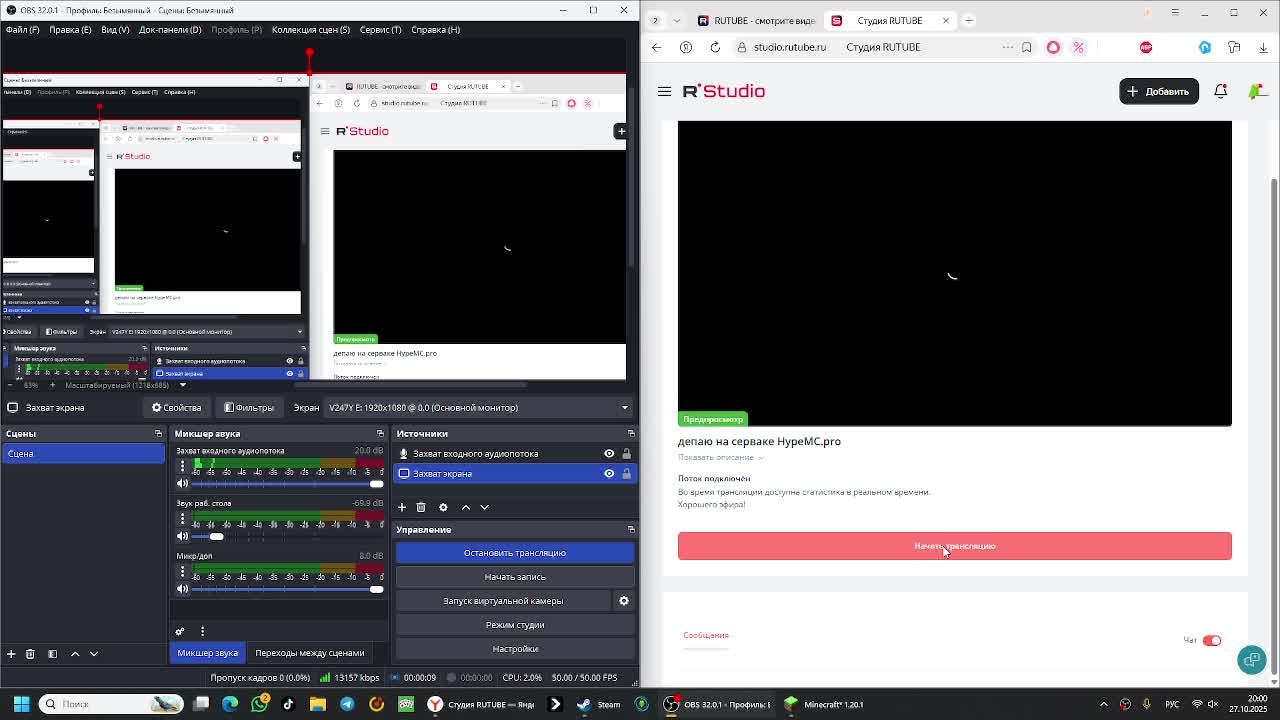The image size is (1280, 720).
Task: Move the scene up in Сцены panel
Action: tap(74, 653)
